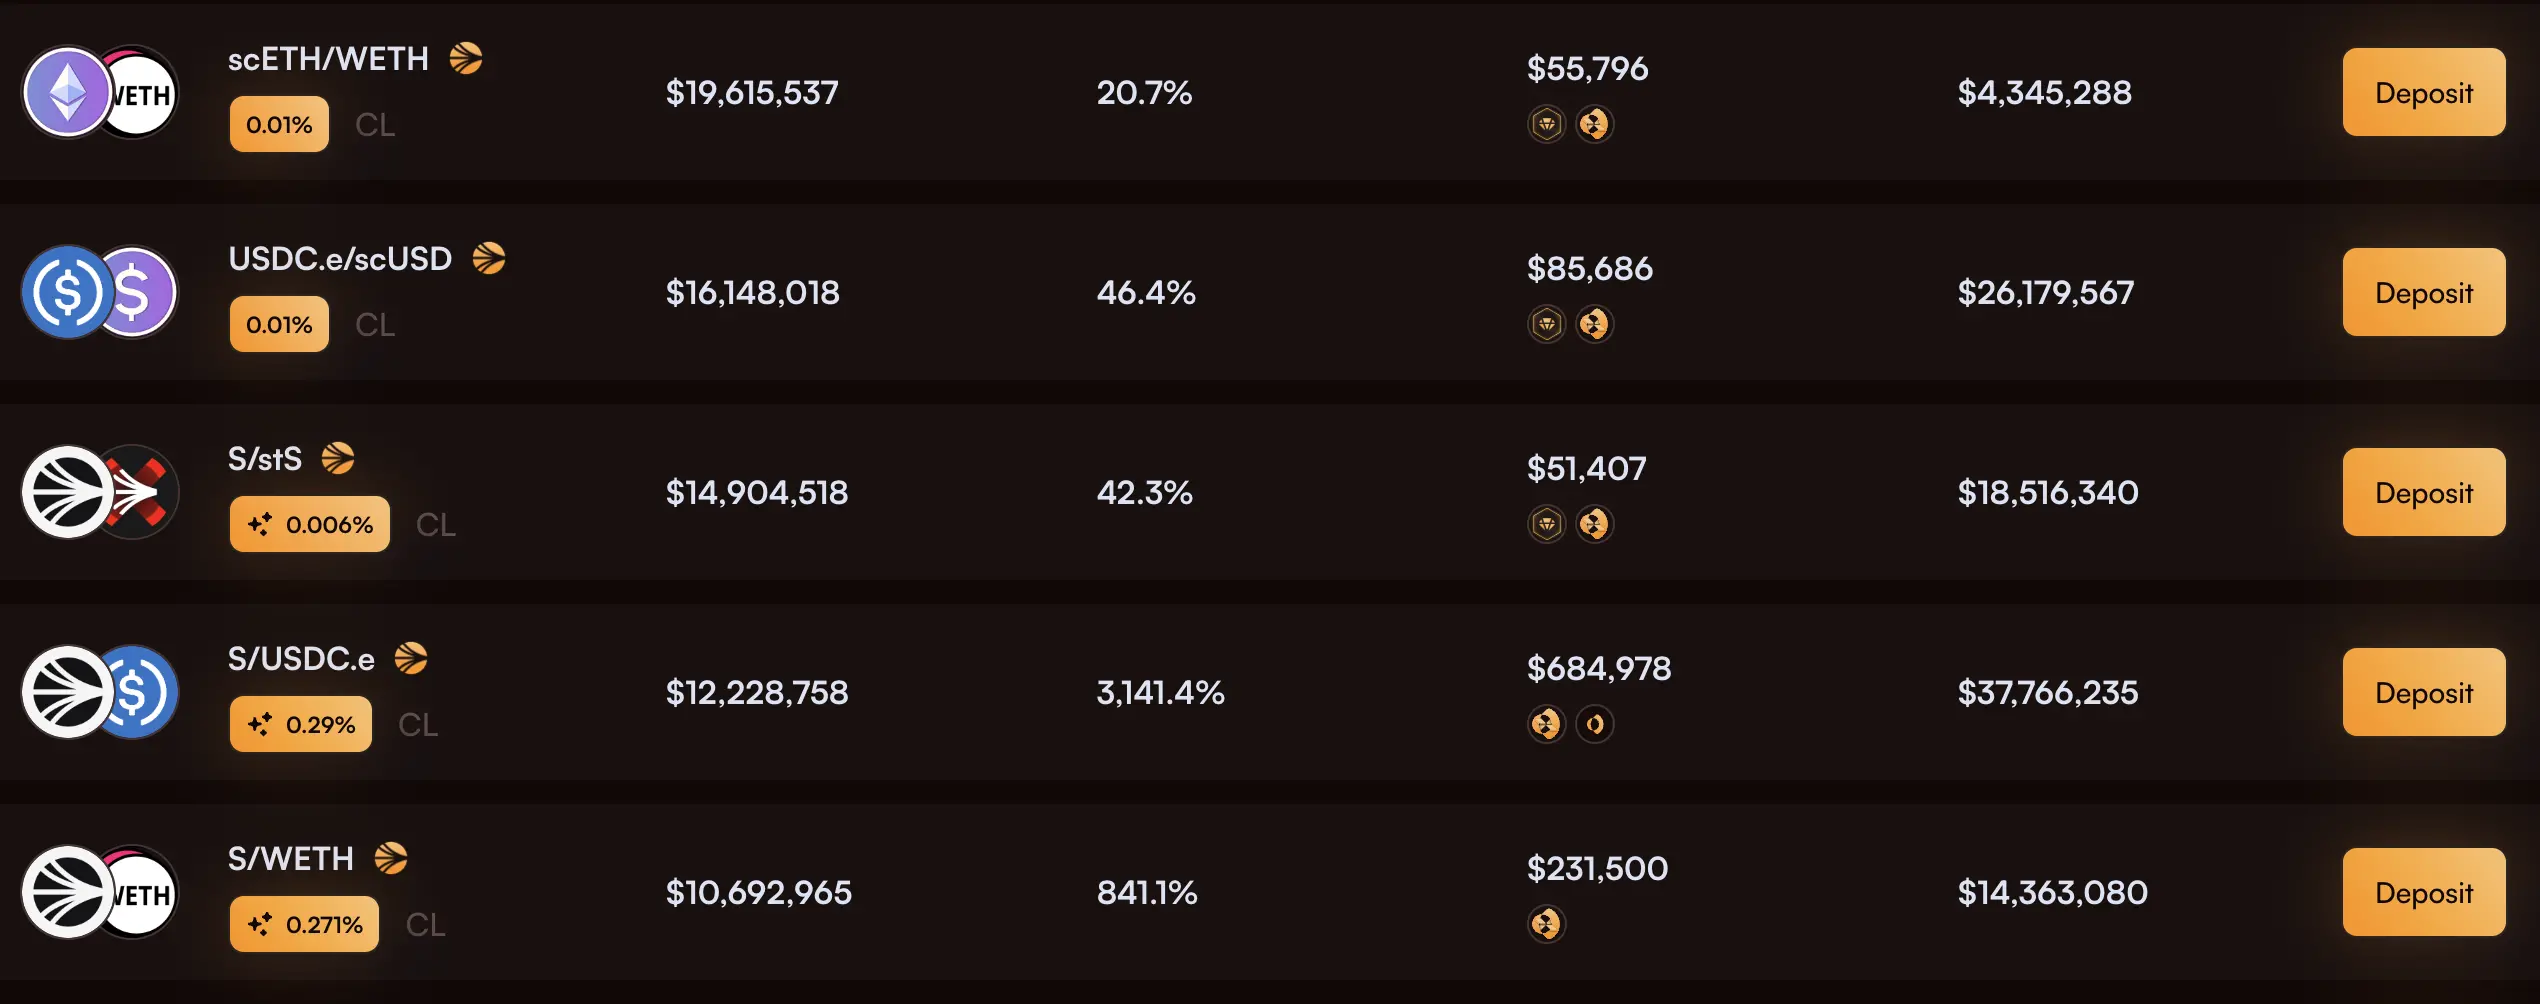Click the 0.01% fee badge for scETH/WETH
2540x1004 pixels.
[x=279, y=125]
